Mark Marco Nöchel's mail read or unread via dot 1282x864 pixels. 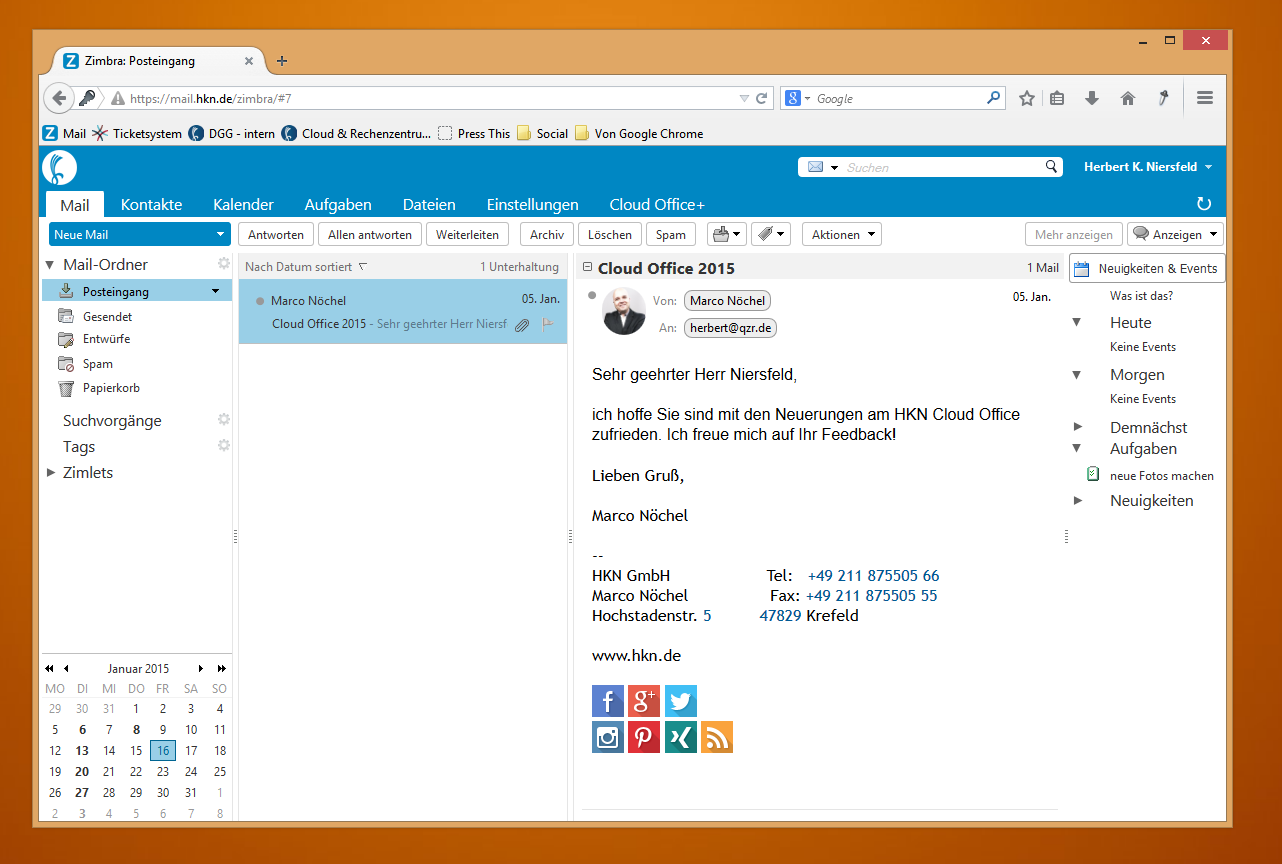point(260,301)
